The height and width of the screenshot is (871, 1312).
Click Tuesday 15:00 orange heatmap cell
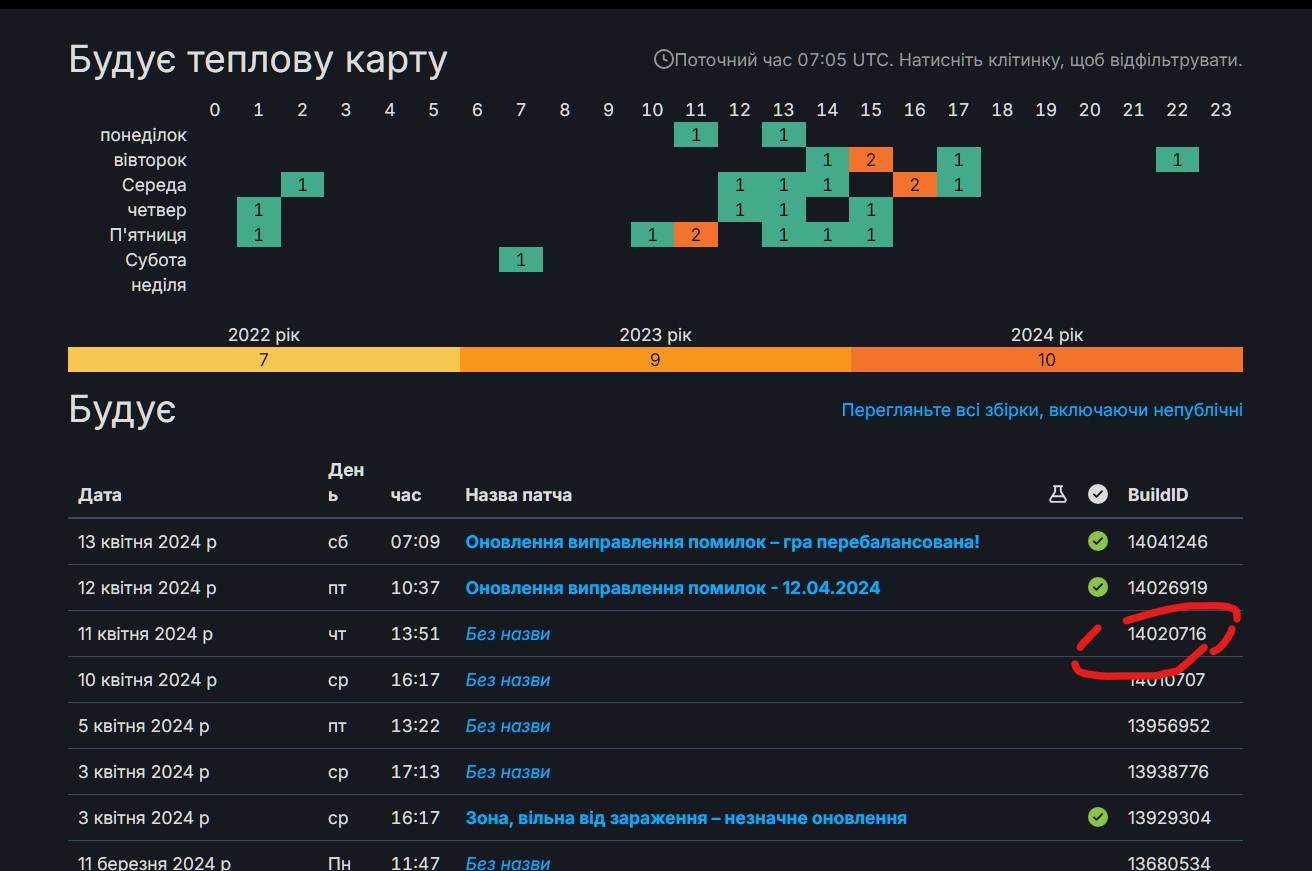[871, 160]
